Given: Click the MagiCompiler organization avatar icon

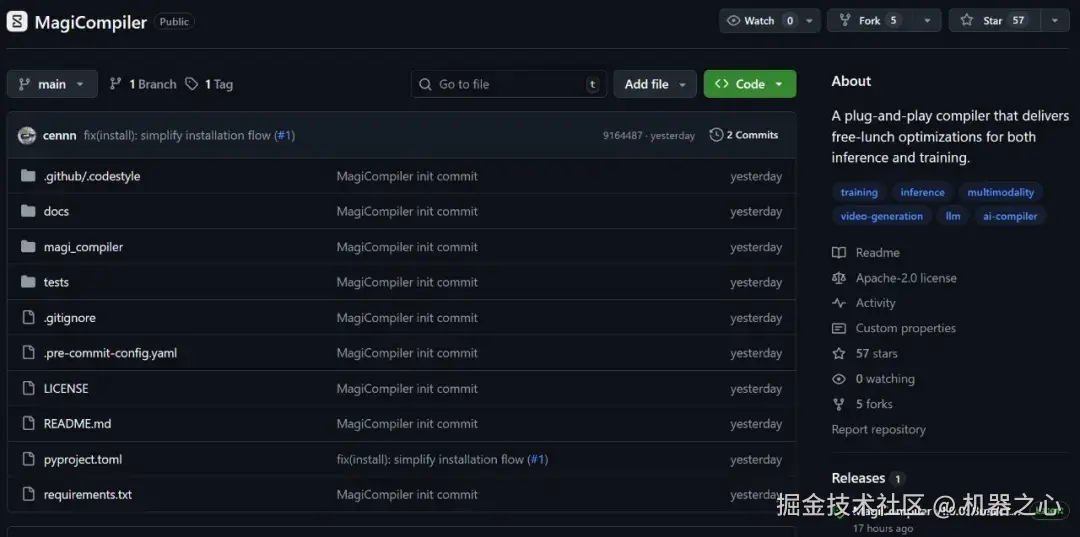Looking at the screenshot, I should coord(17,22).
